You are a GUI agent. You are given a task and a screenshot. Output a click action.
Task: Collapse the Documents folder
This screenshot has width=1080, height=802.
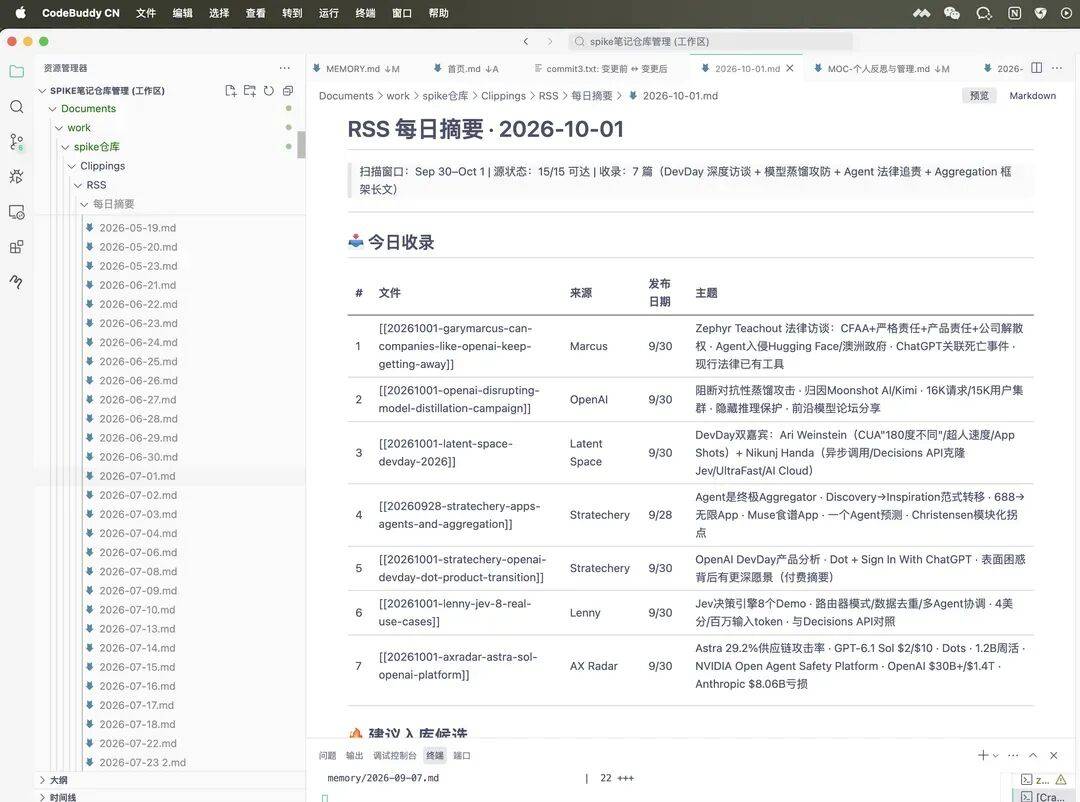click(52, 109)
